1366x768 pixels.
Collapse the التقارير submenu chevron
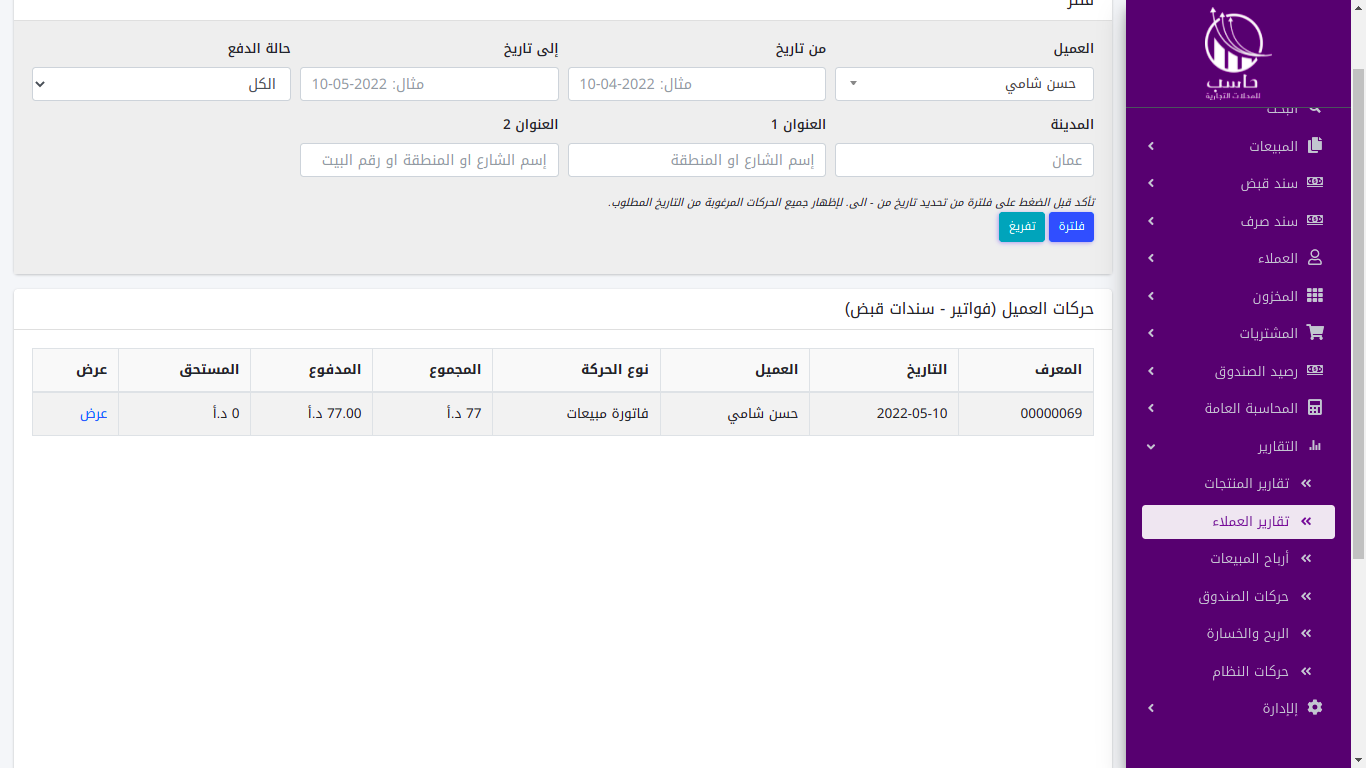coord(1150,446)
